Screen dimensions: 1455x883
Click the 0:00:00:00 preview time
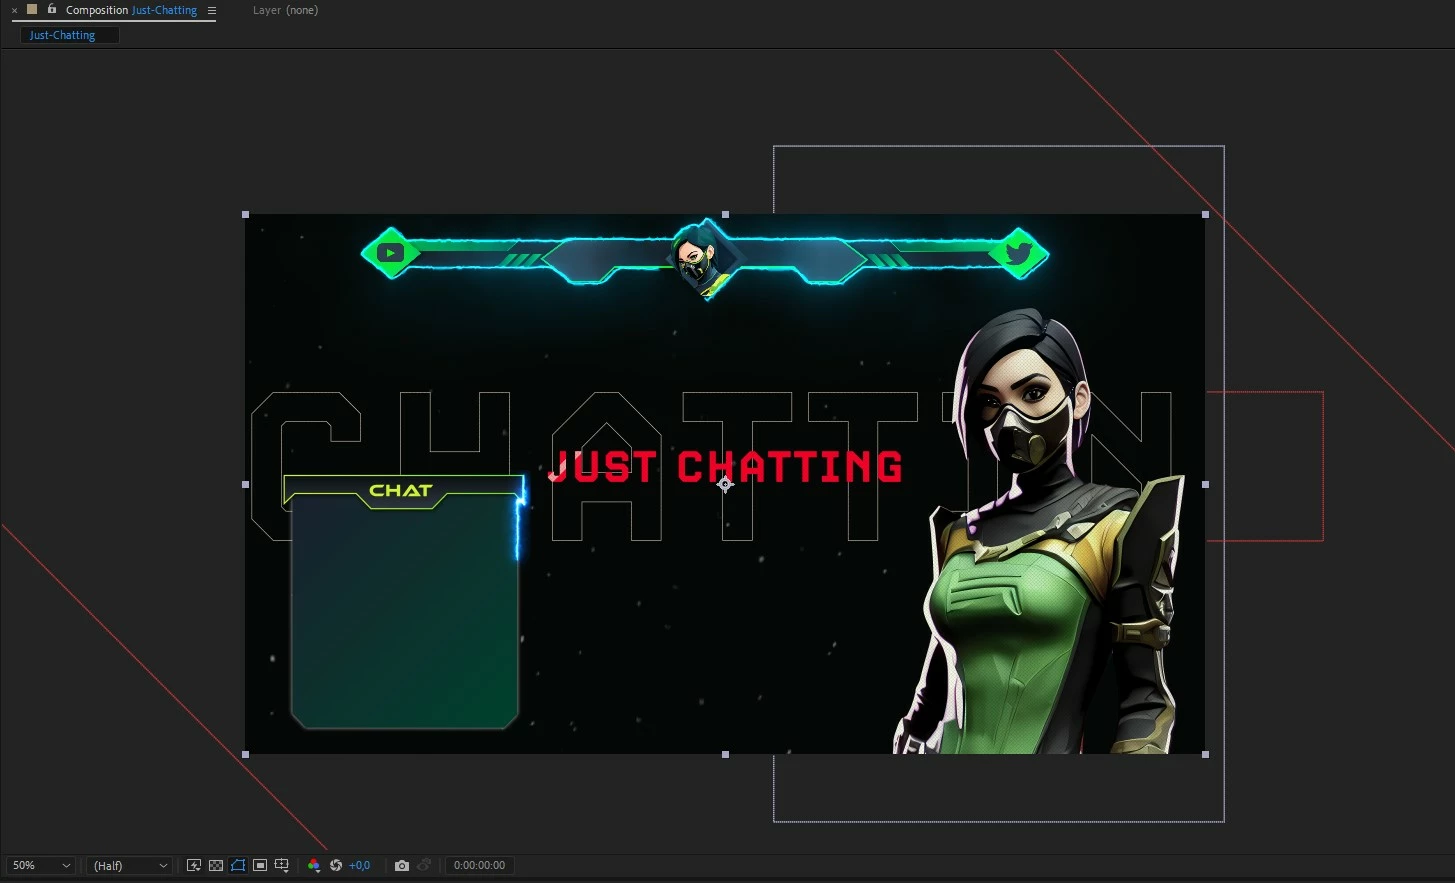480,865
